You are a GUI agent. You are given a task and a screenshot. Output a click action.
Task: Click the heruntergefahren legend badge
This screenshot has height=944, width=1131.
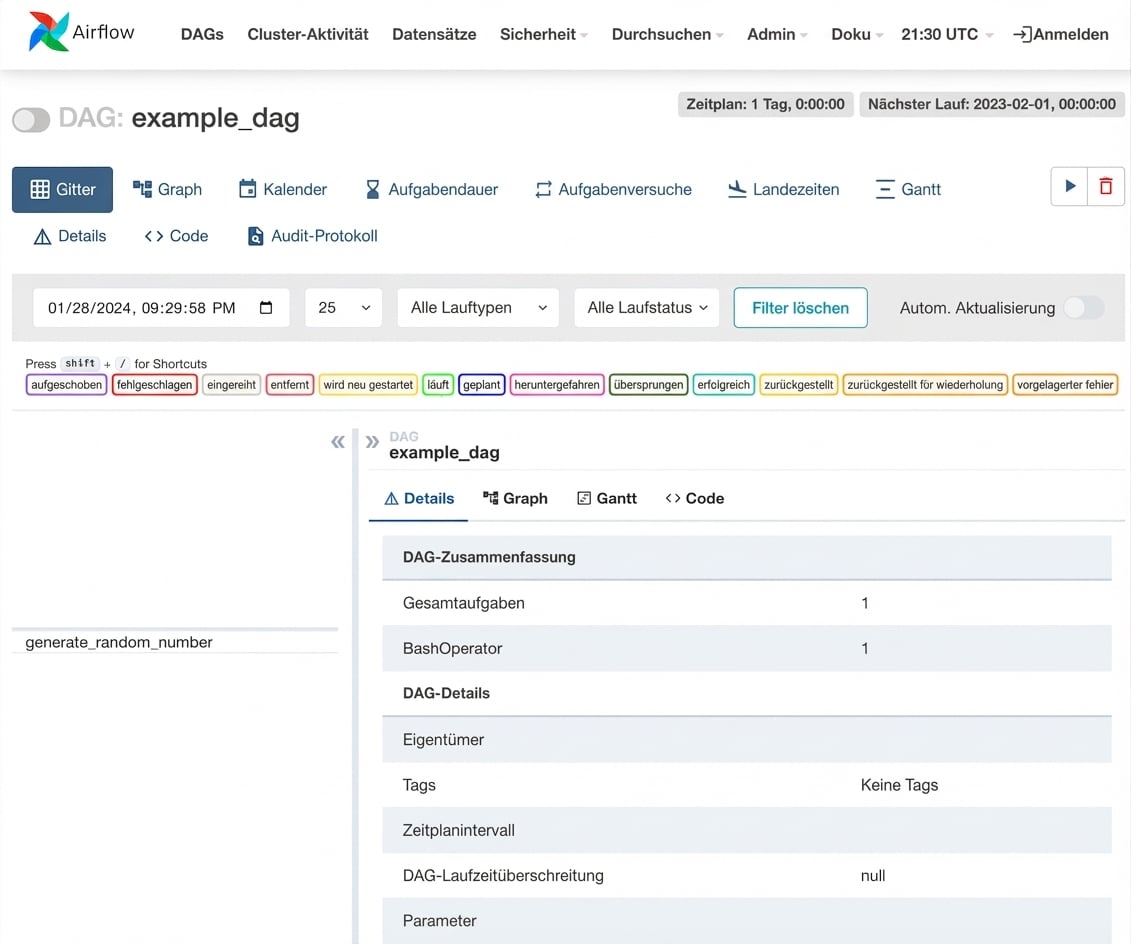[557, 385]
